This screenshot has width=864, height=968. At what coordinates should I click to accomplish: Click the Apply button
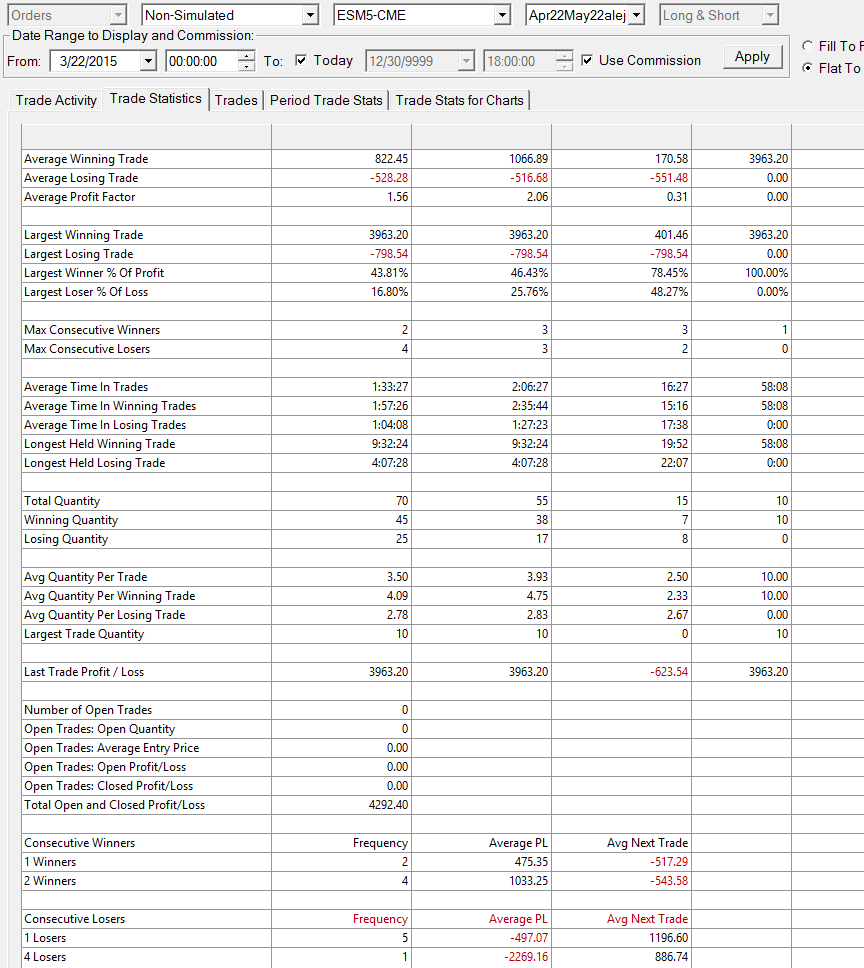click(752, 57)
